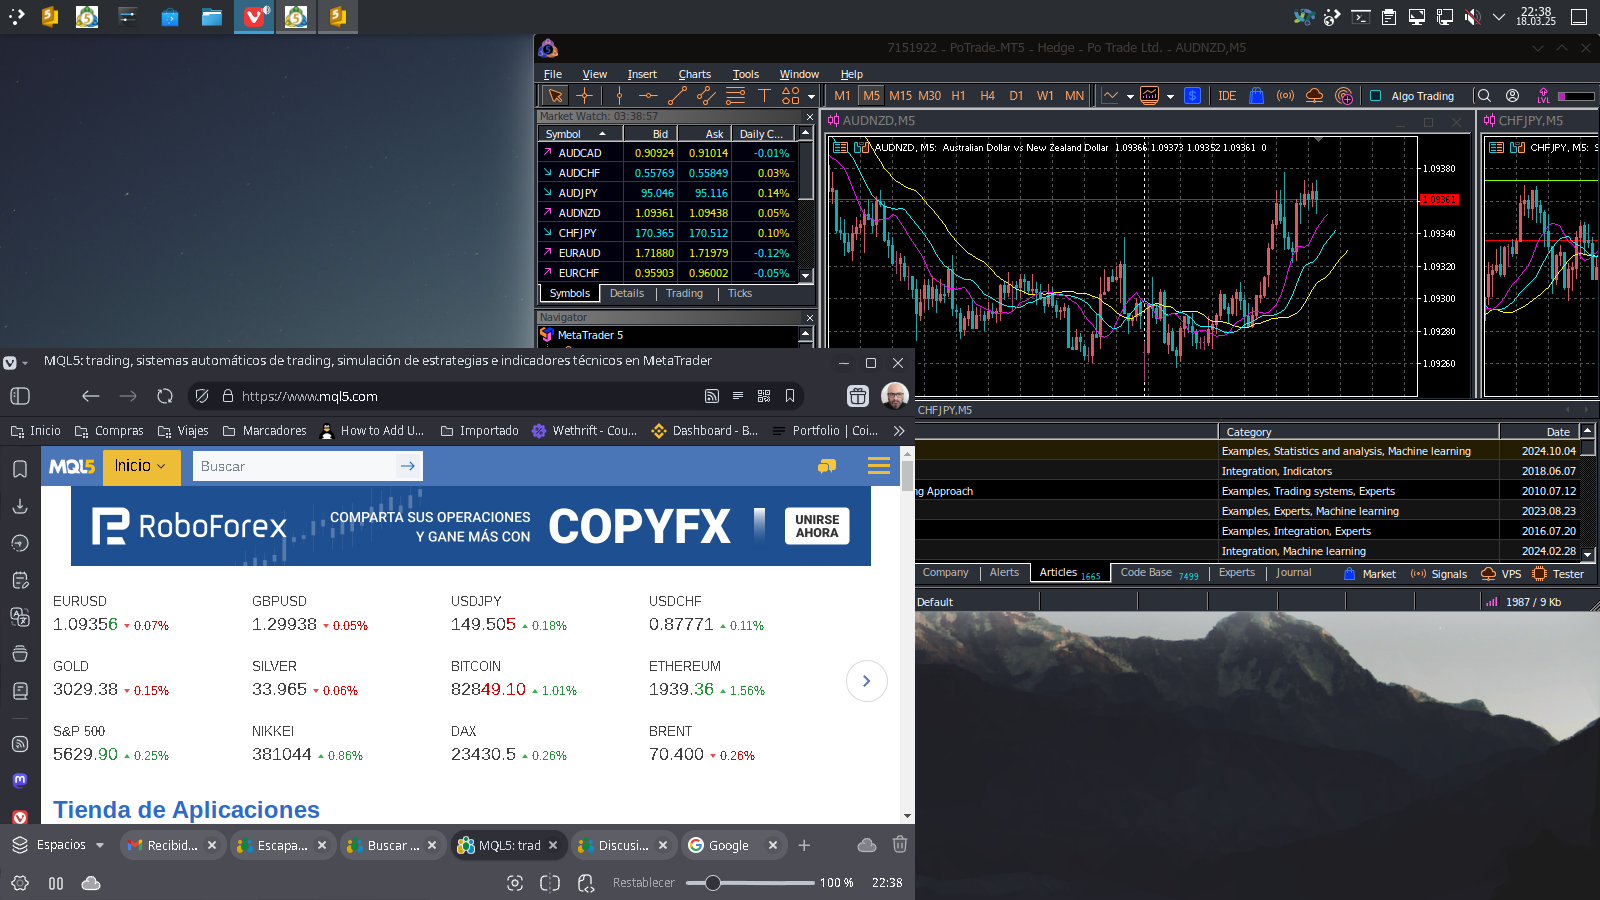Open the Market shopping bag toolbar icon
1600x900 pixels.
point(1257,96)
